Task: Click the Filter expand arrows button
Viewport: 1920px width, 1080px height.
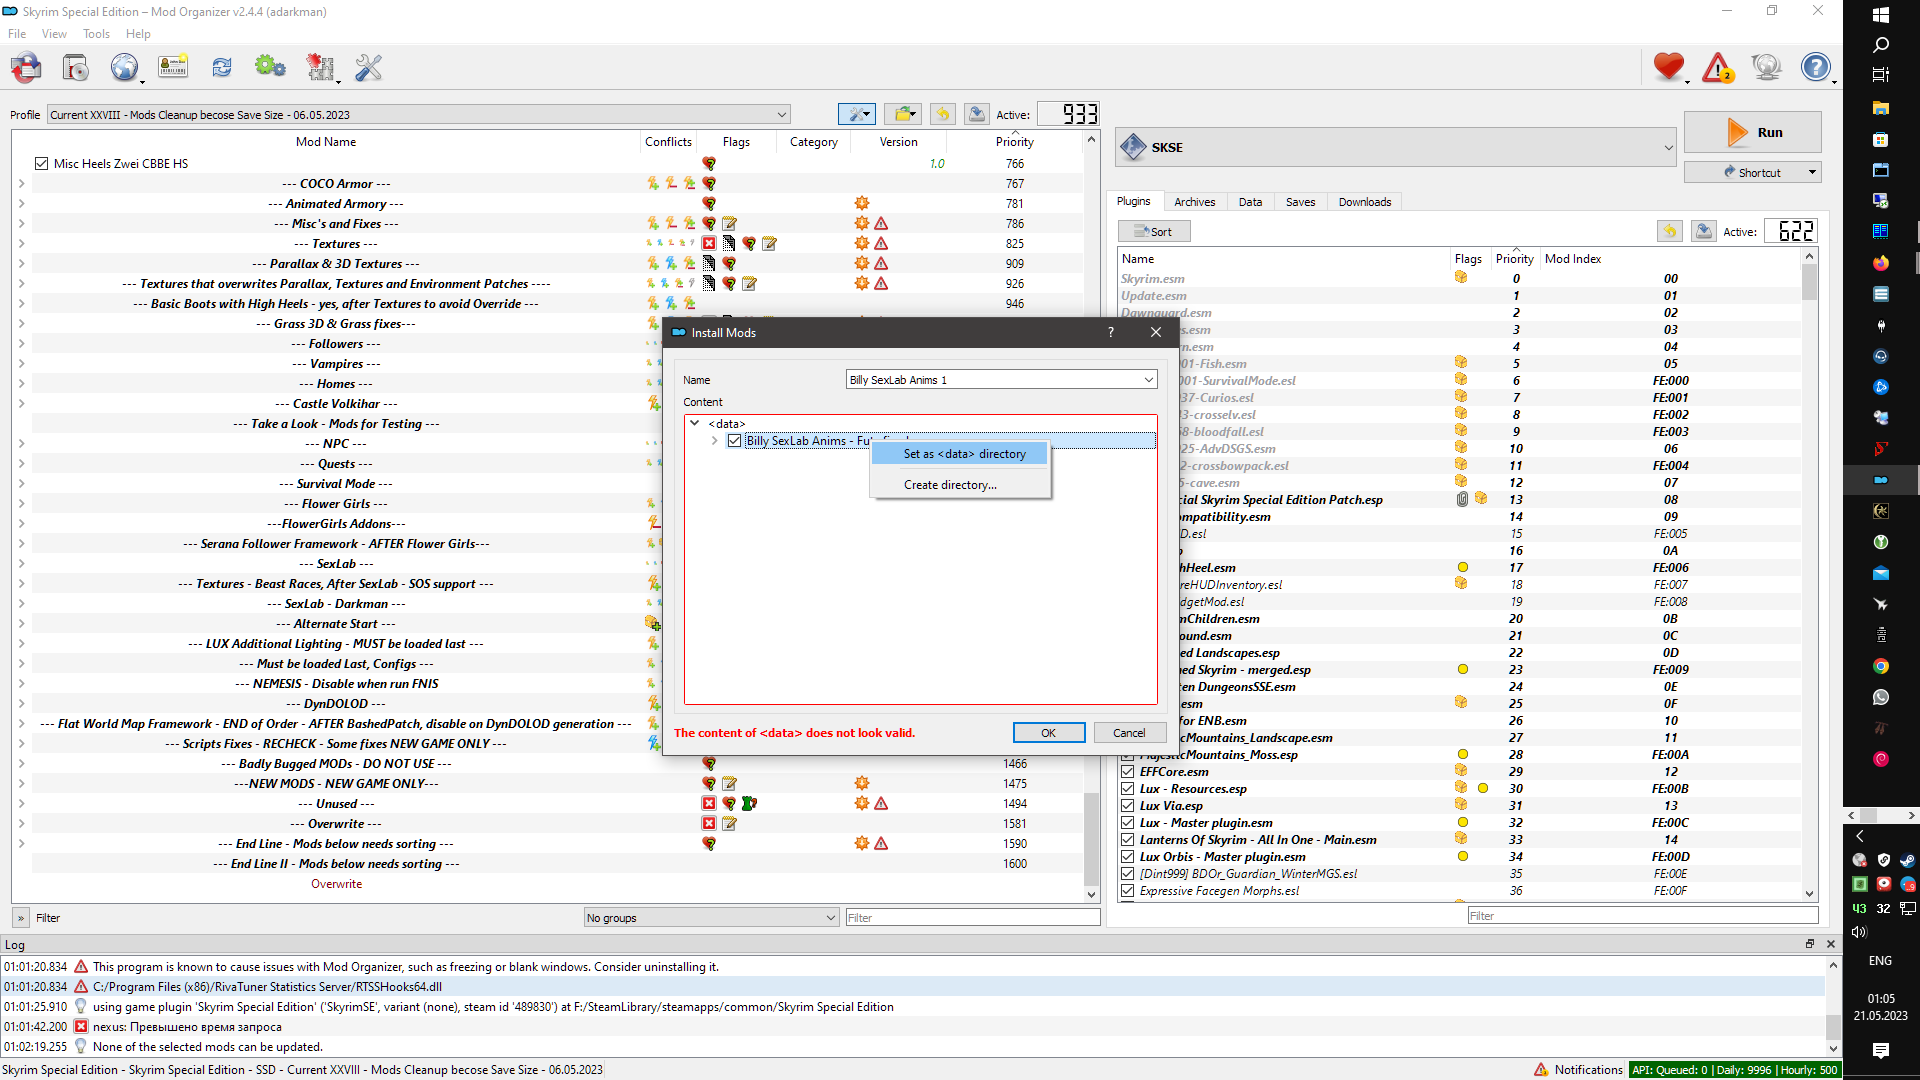Action: pyautogui.click(x=20, y=917)
